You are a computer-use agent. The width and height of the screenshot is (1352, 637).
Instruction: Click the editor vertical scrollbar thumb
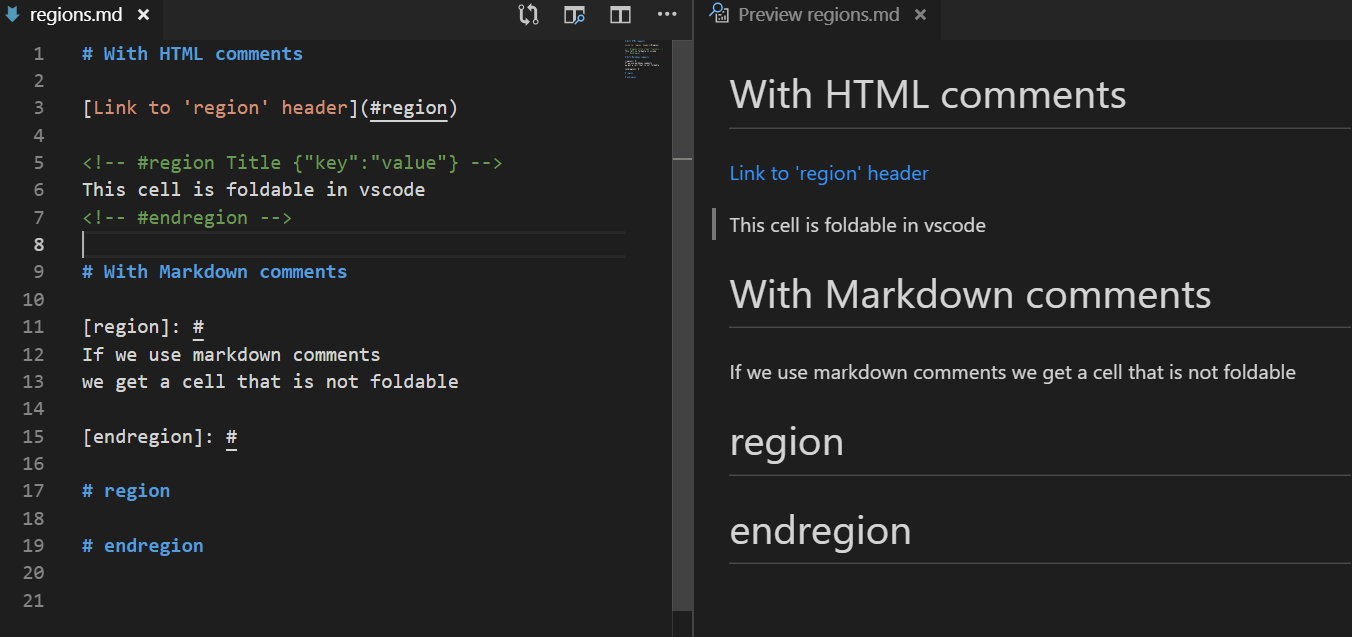click(682, 326)
